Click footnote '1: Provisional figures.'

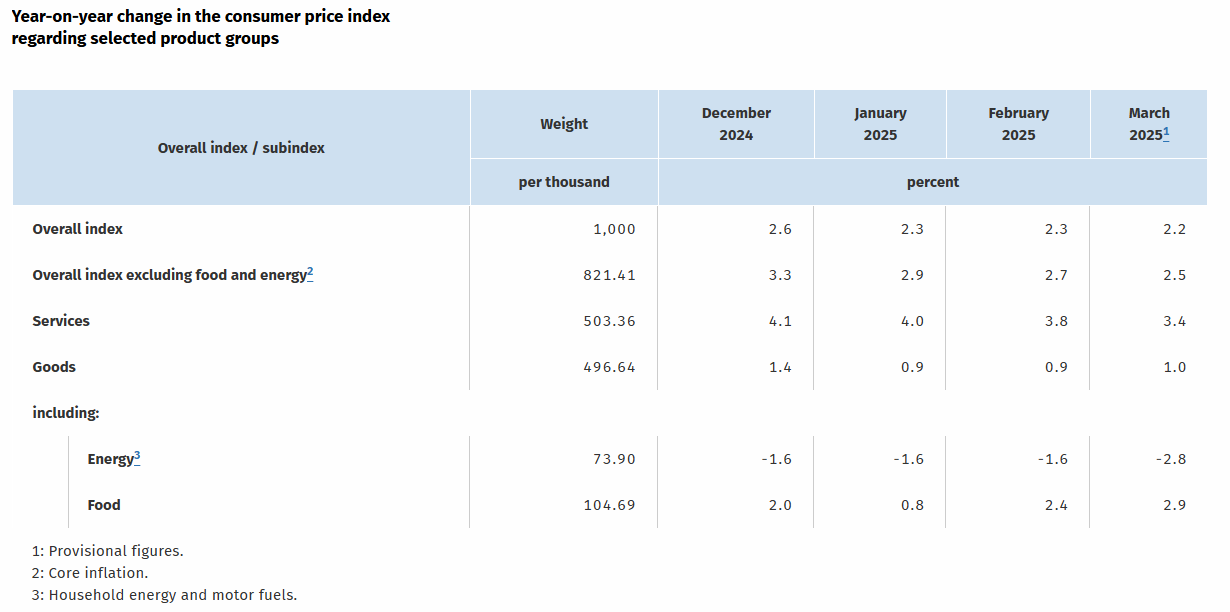click(108, 551)
